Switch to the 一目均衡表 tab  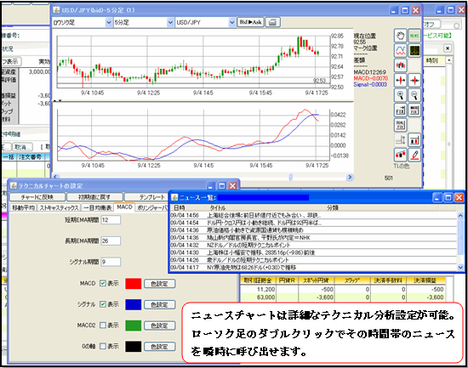(97, 208)
